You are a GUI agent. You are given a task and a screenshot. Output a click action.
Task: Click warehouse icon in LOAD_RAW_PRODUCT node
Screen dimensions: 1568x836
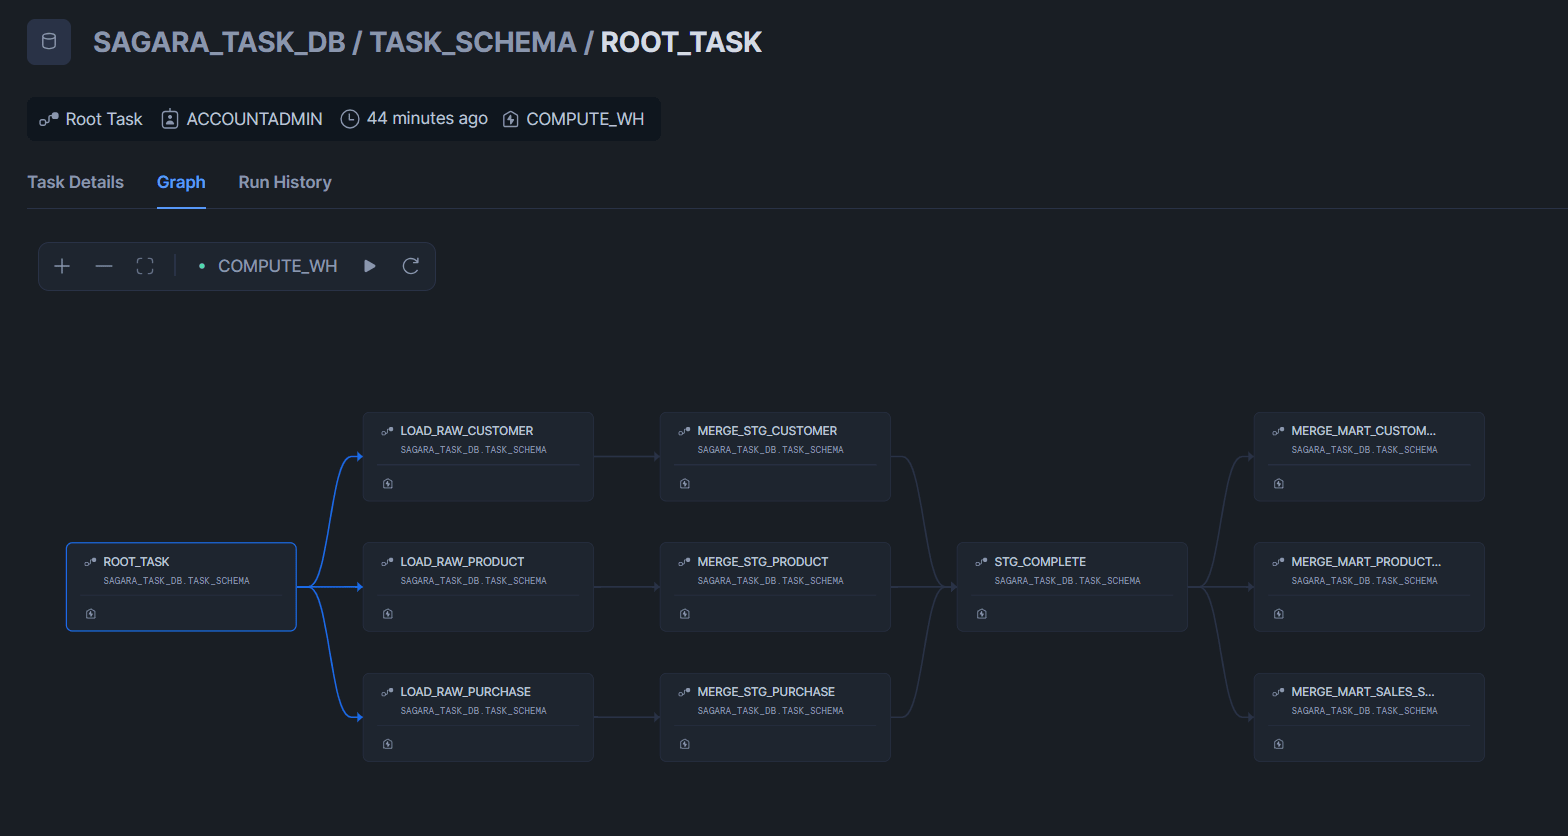tap(388, 614)
